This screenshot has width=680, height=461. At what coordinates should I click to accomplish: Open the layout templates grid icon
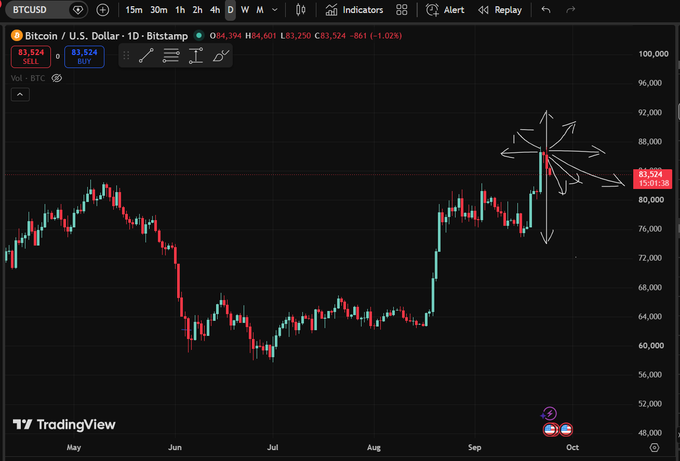402,10
